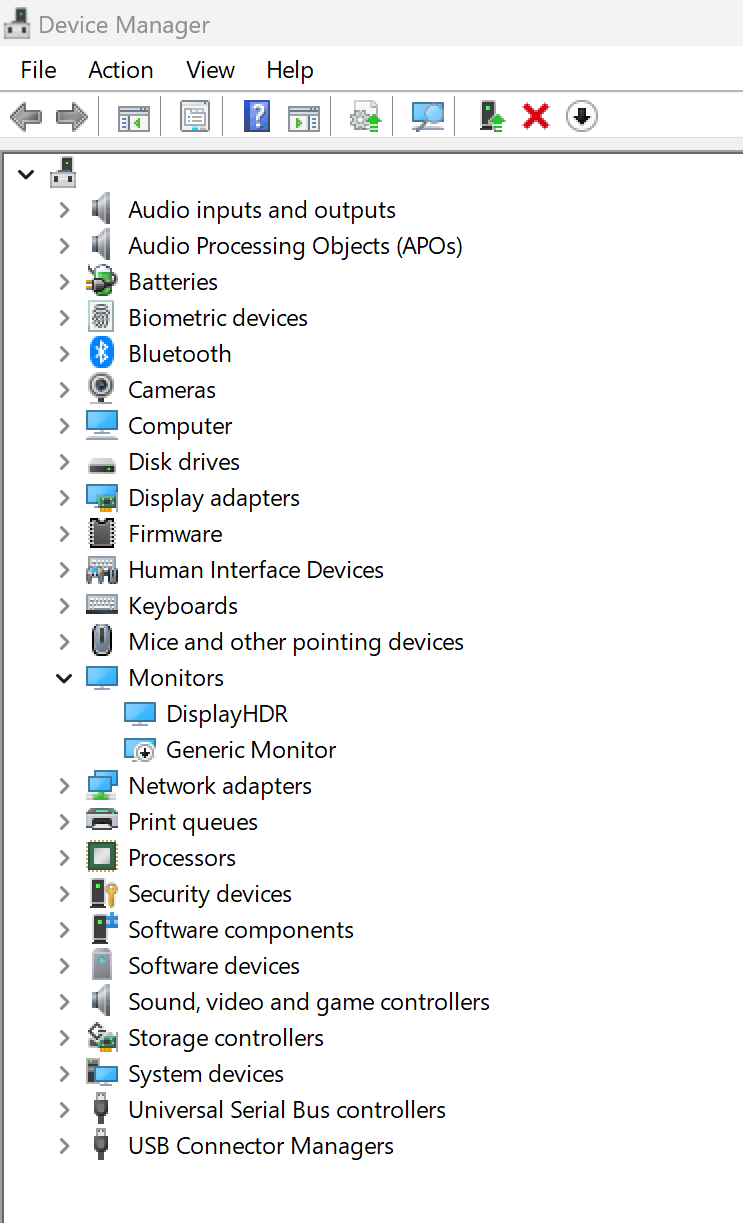Viewport: 743px width, 1223px height.
Task: Toggle the console tree toolbar icon
Action: tap(134, 117)
